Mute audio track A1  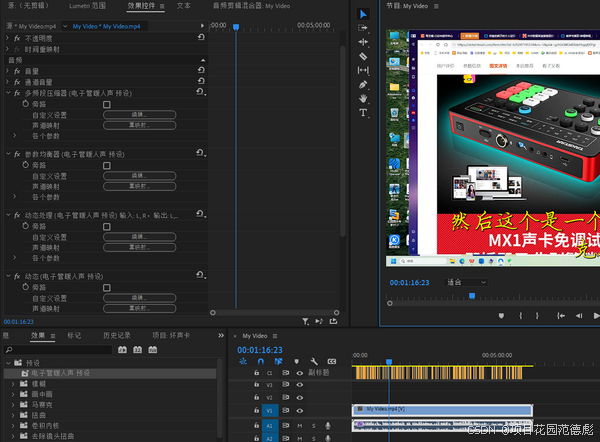tap(300, 426)
